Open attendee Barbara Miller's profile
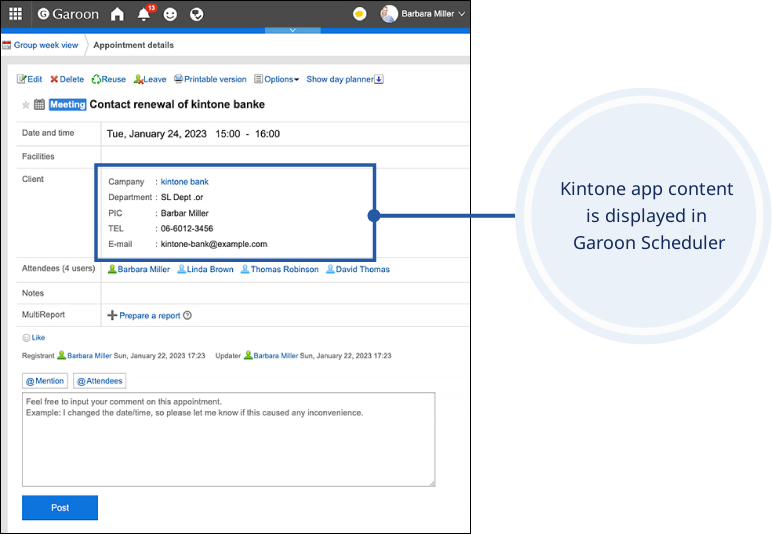The width and height of the screenshot is (772, 534). pos(143,269)
